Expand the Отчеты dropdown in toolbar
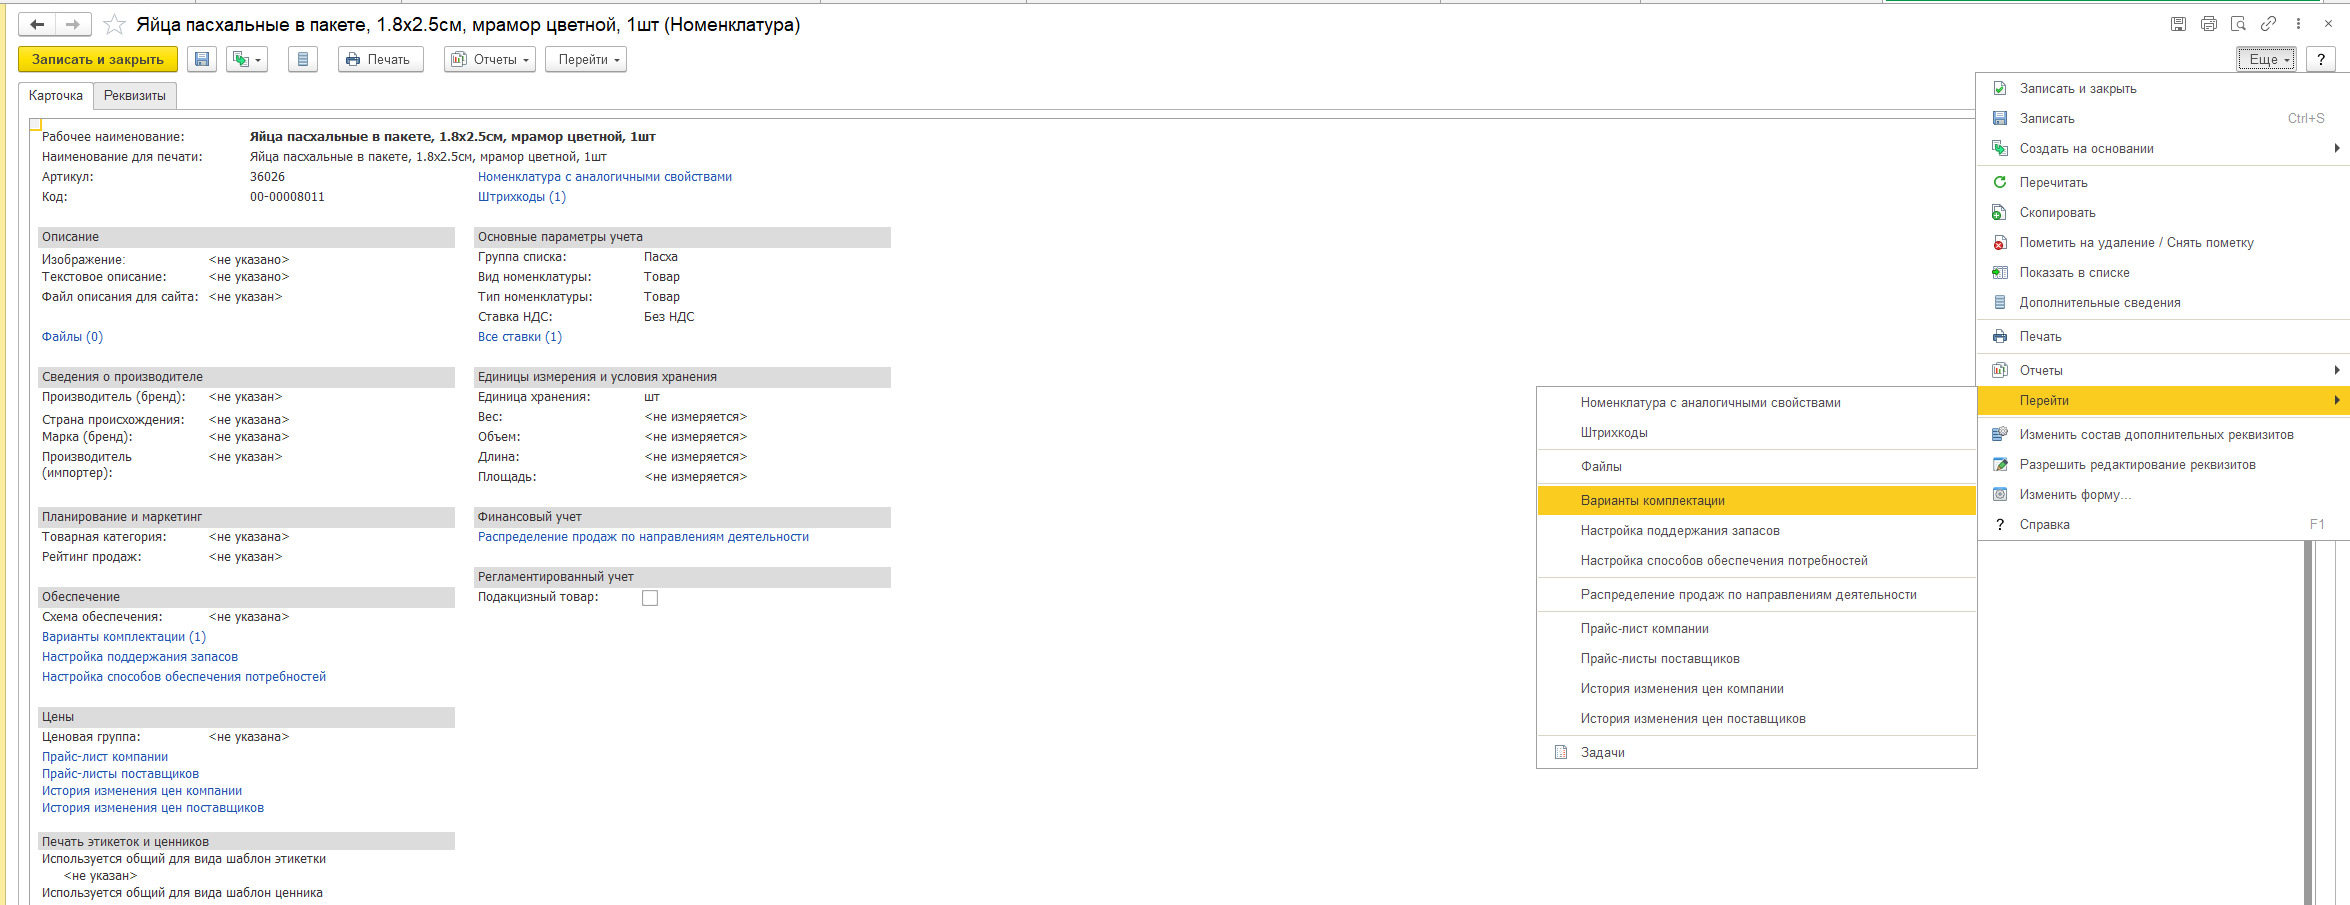Viewport: 2350px width, 905px height. pyautogui.click(x=490, y=60)
